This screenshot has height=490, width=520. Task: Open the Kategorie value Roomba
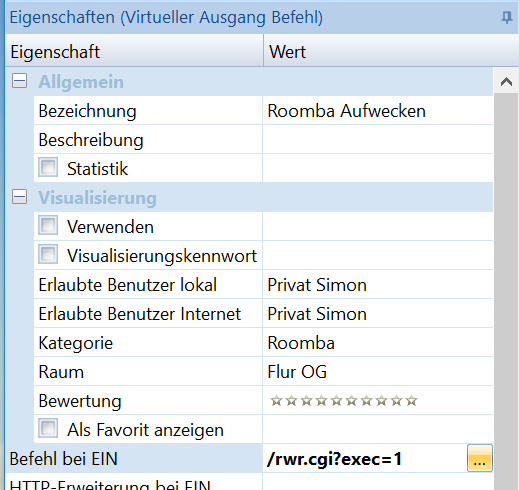point(378,343)
